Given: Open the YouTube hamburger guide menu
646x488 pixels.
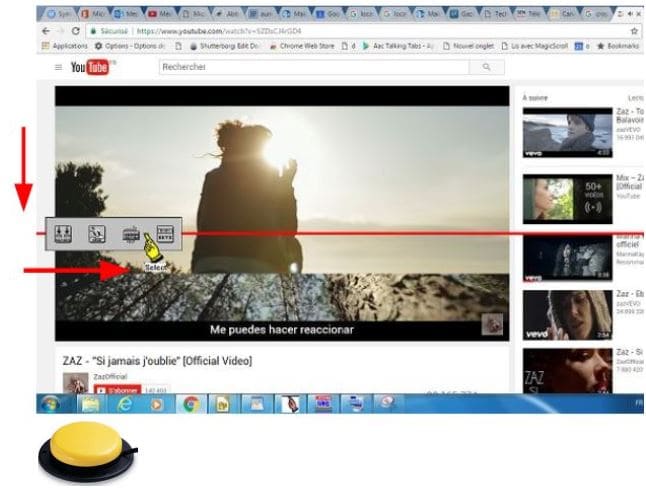Looking at the screenshot, I should click(58, 67).
